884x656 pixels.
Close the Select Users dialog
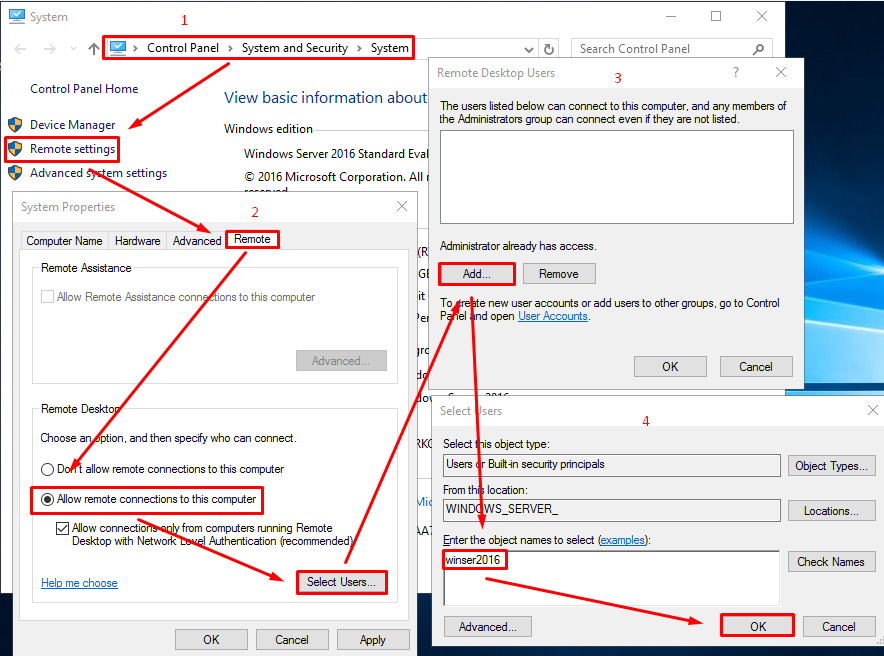872,410
